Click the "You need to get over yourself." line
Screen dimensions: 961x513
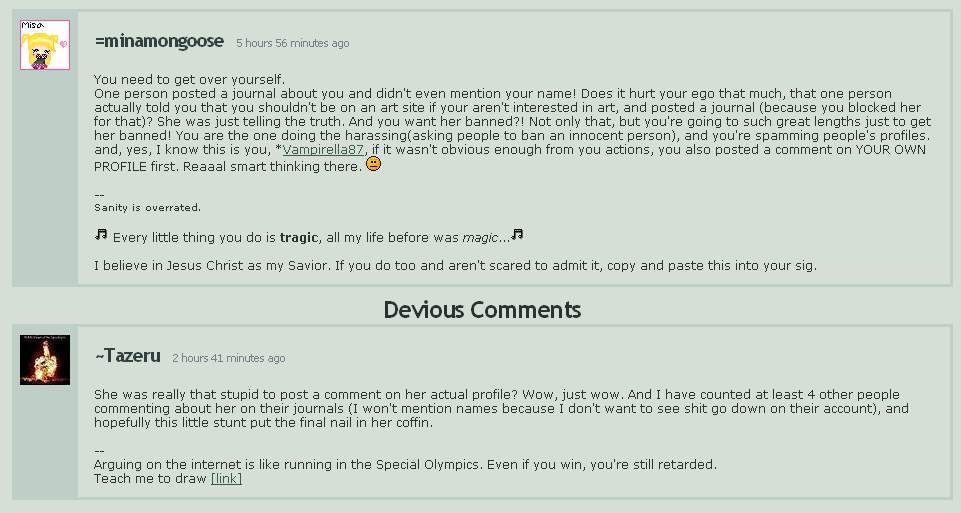point(190,80)
